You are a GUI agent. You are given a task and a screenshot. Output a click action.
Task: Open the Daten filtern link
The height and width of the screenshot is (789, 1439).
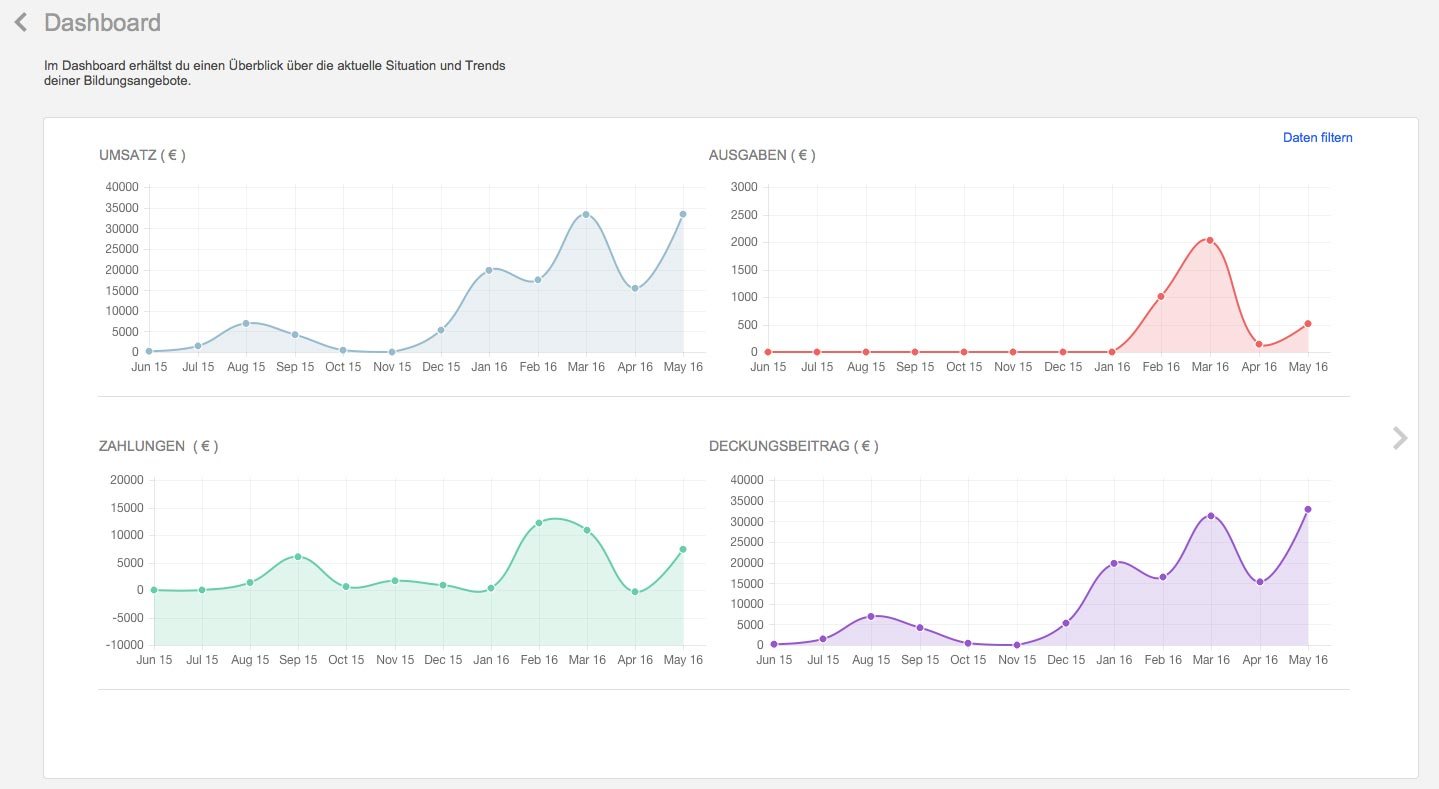(x=1317, y=138)
